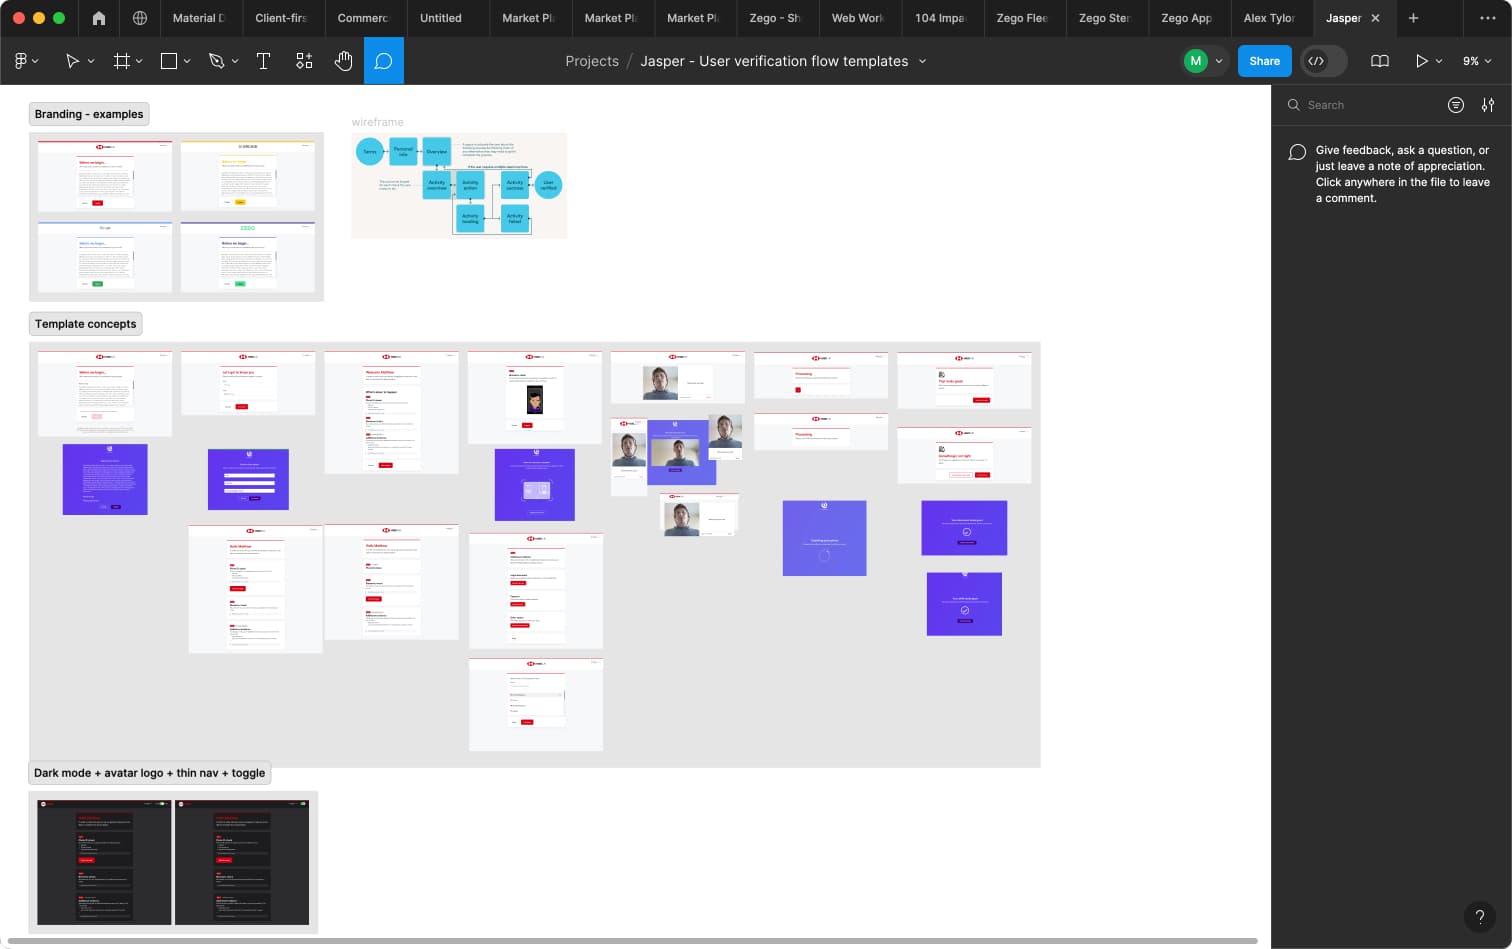Click the Share button
The width and height of the screenshot is (1512, 949).
coord(1264,61)
